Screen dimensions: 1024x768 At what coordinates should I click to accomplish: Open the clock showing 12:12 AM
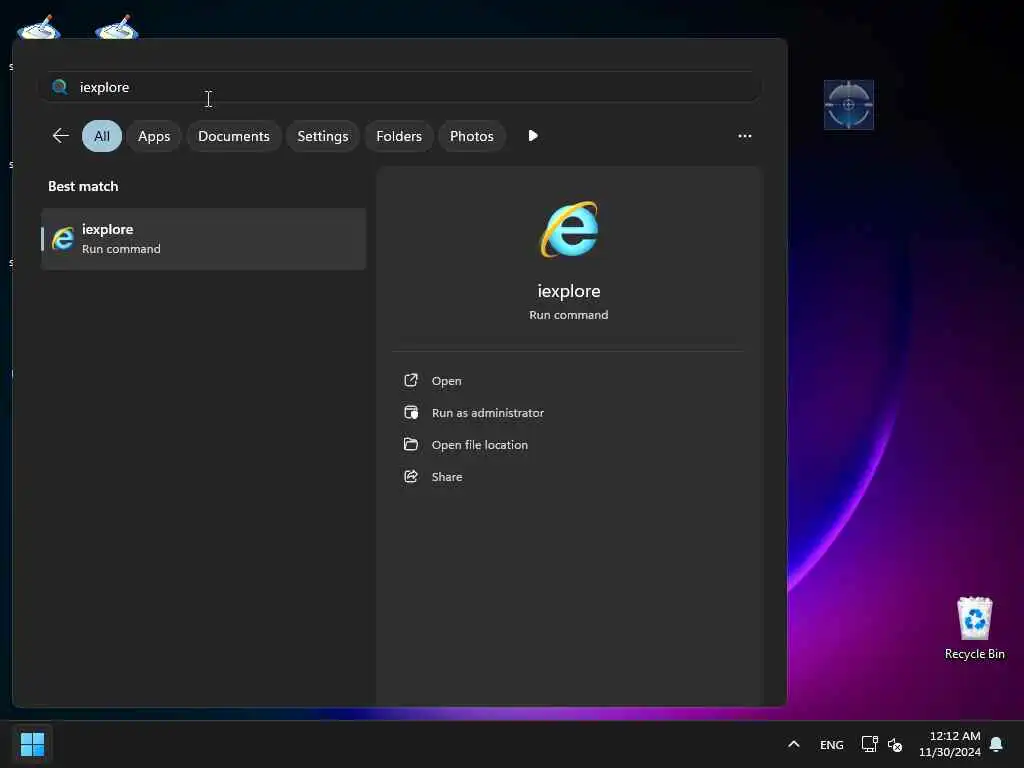pos(950,744)
